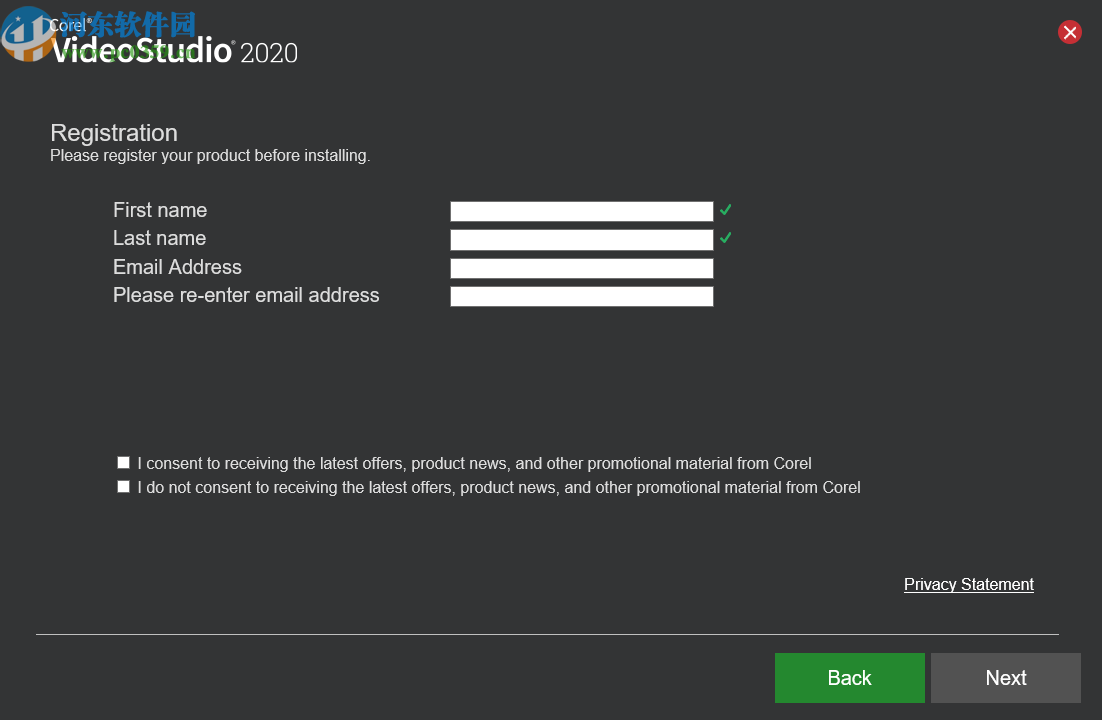Click the Email Address label text
The height and width of the screenshot is (720, 1102).
click(177, 267)
